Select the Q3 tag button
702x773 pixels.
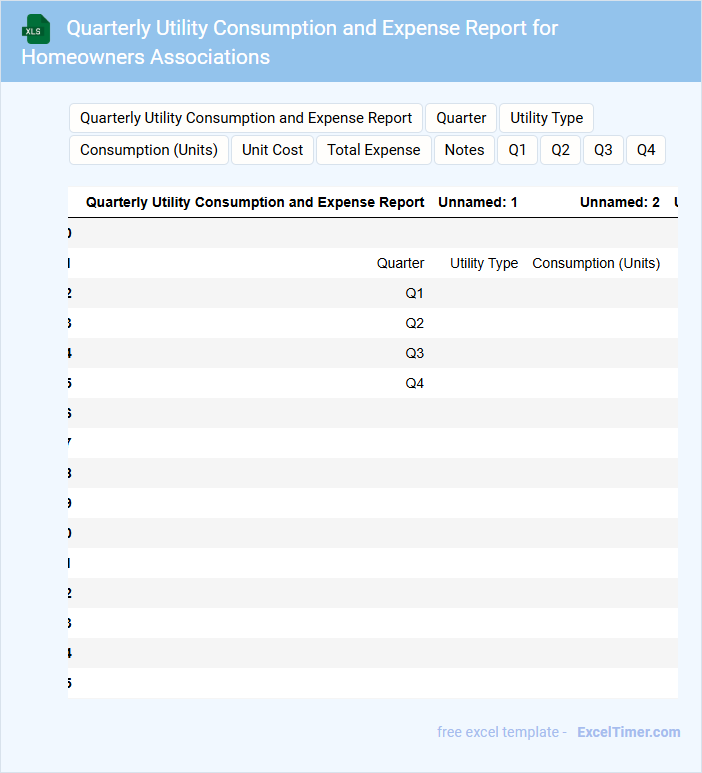[x=603, y=150]
